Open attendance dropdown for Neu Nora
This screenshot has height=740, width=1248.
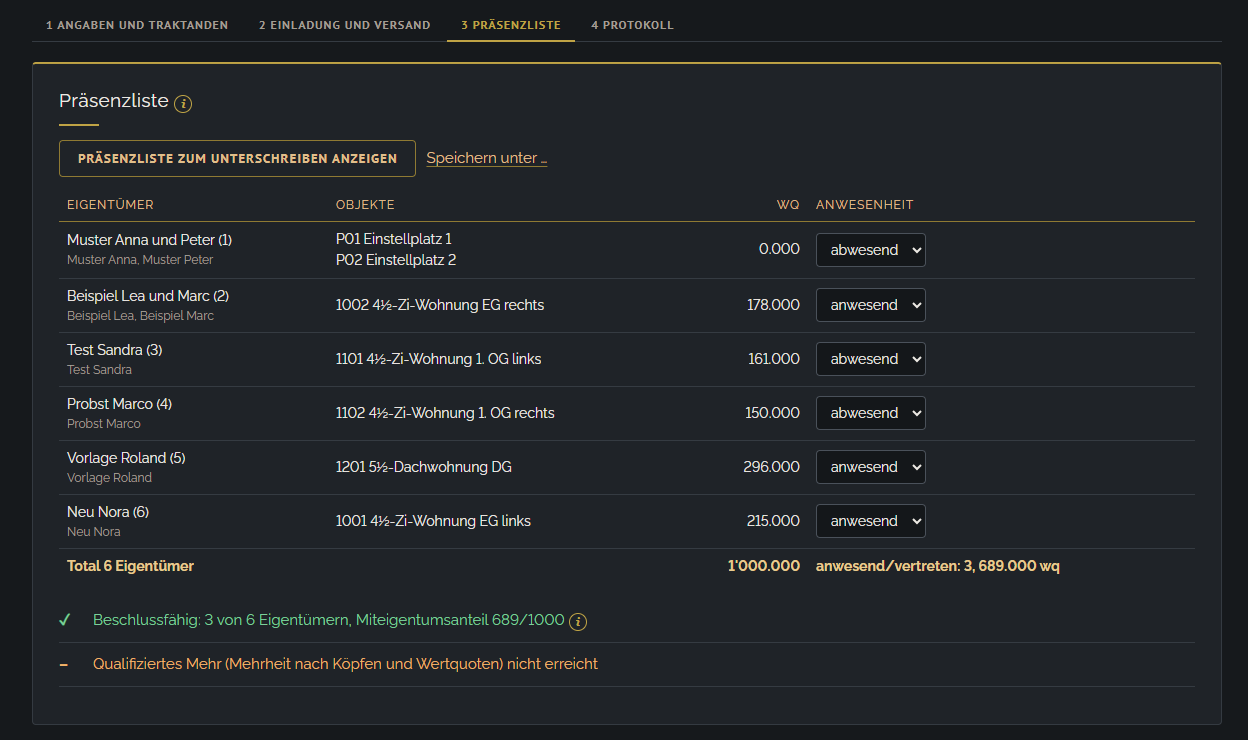(x=871, y=521)
